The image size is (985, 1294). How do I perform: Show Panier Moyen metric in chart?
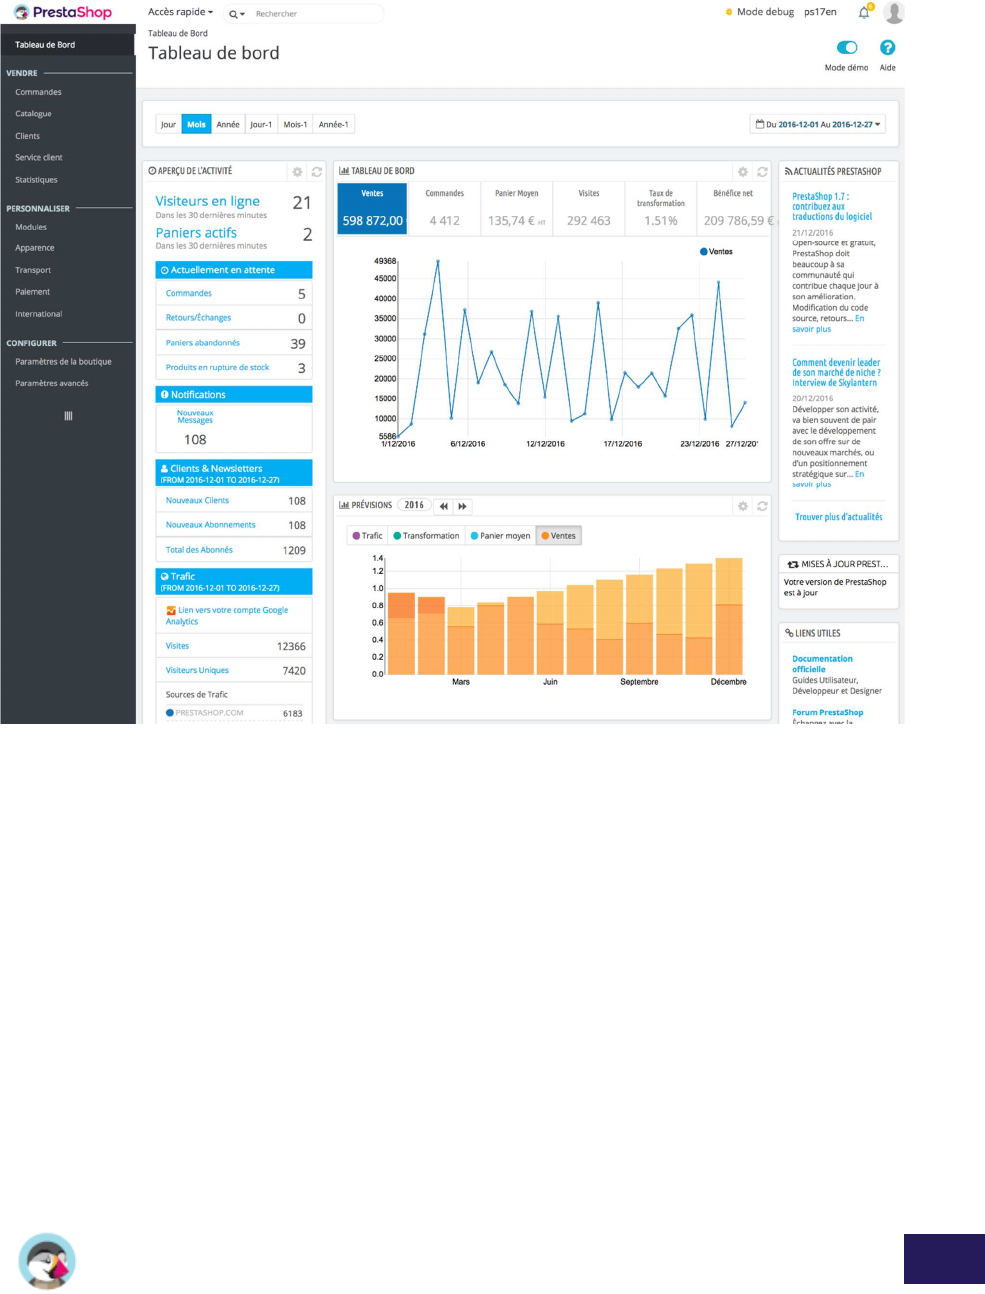[517, 208]
